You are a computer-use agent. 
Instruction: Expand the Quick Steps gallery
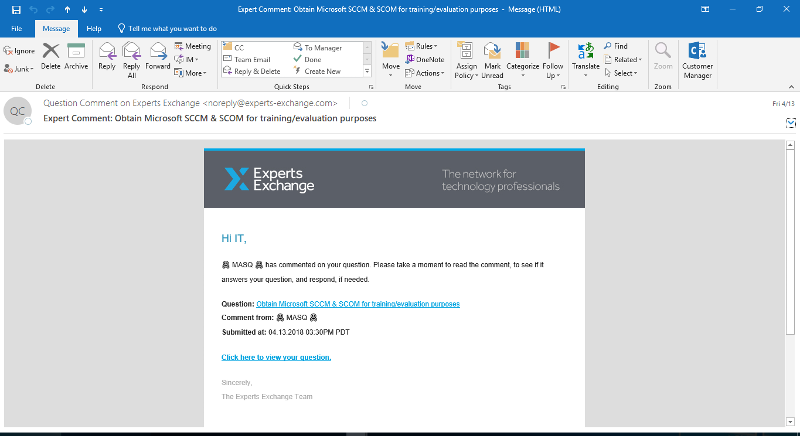coord(367,71)
